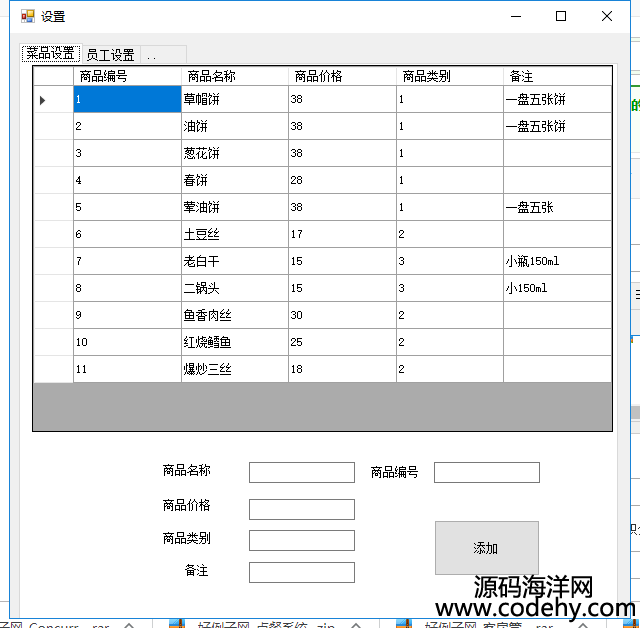Viewport: 640px width, 628px height.
Task: Close the 设置 window
Action: click(607, 16)
